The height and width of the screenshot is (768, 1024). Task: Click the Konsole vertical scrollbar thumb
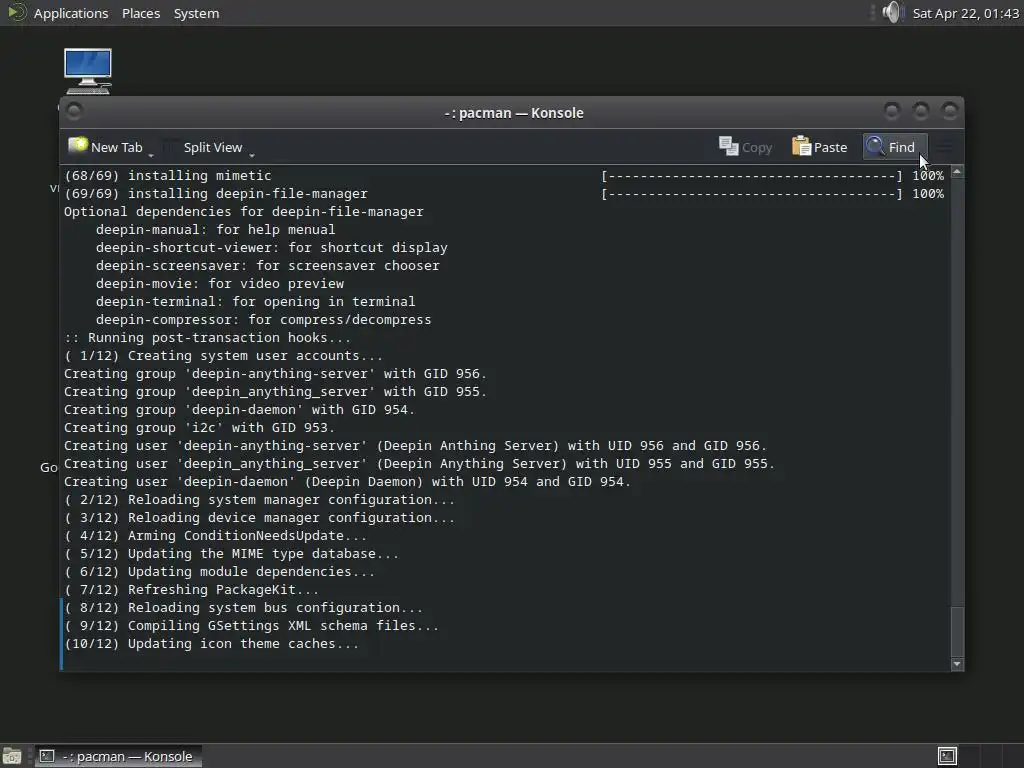[x=957, y=631]
